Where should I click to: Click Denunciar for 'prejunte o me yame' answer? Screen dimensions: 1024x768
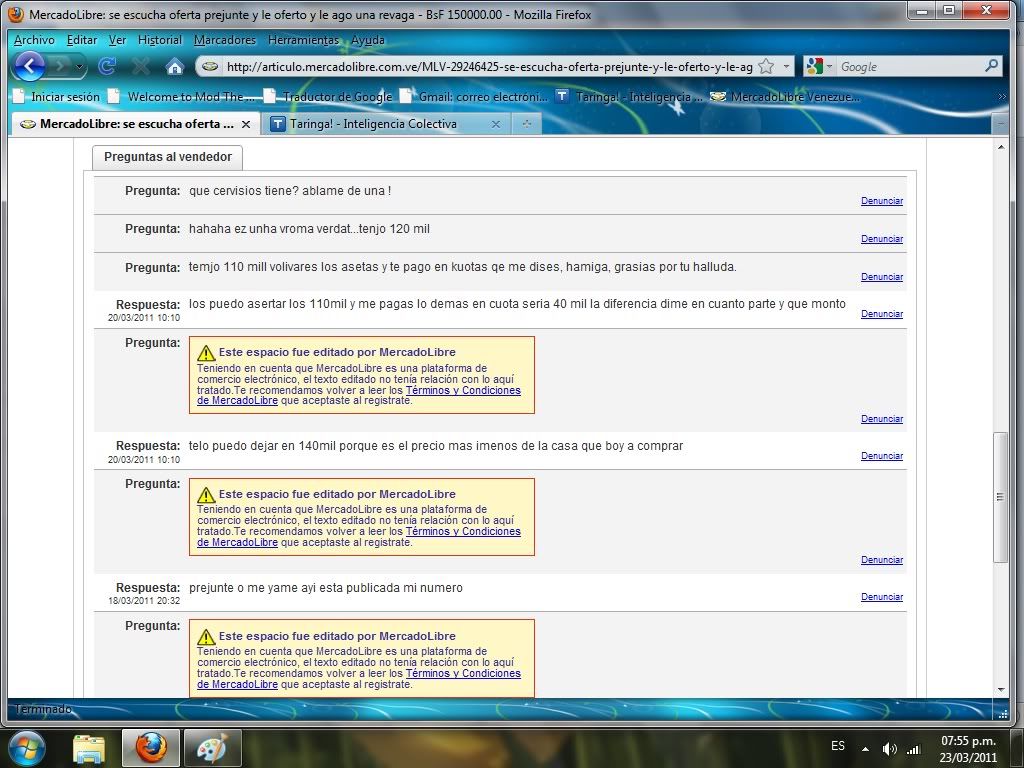point(882,597)
